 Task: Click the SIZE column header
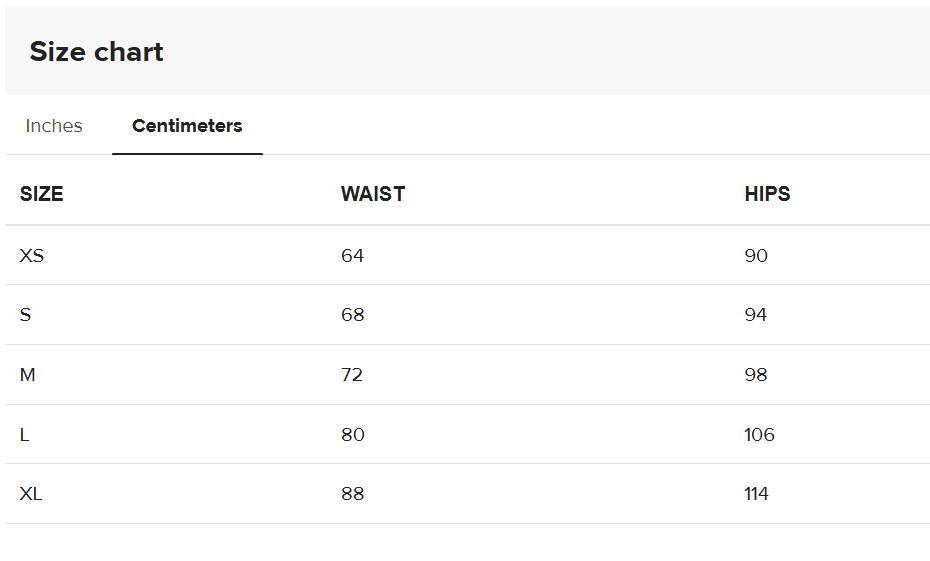[x=42, y=194]
